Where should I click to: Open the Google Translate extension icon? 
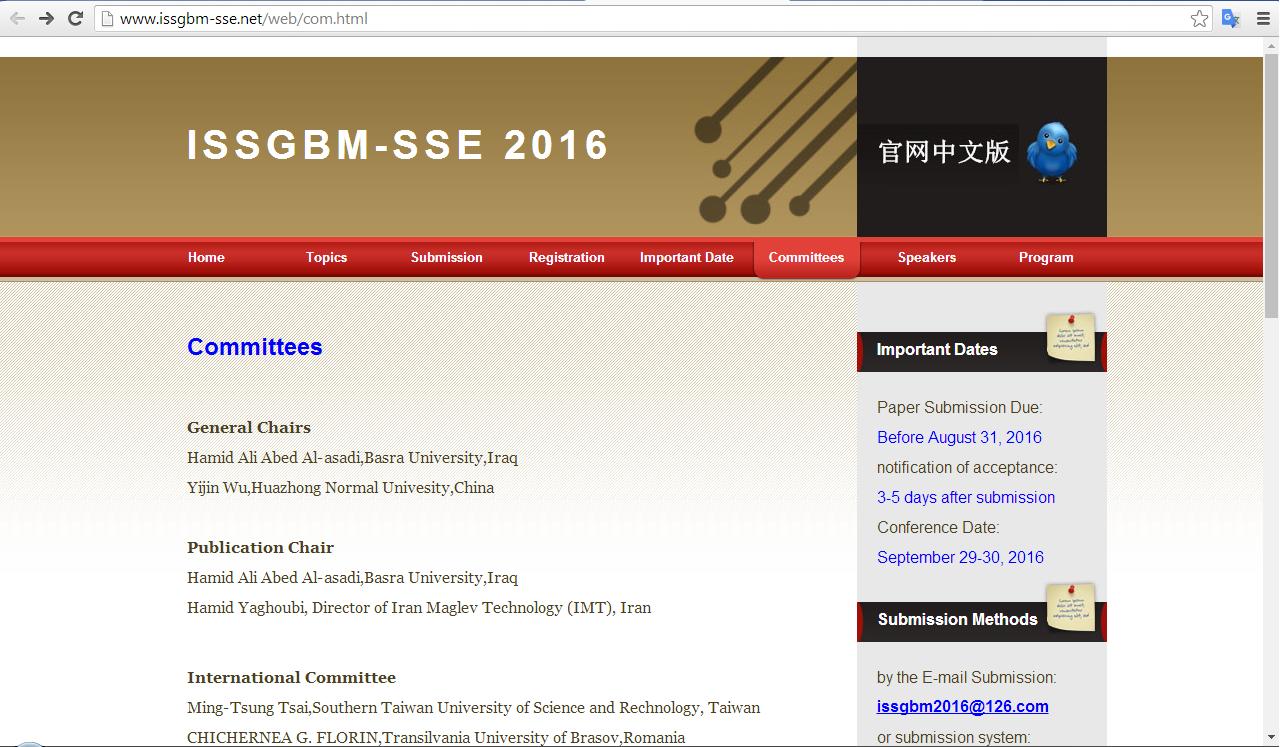[1231, 18]
